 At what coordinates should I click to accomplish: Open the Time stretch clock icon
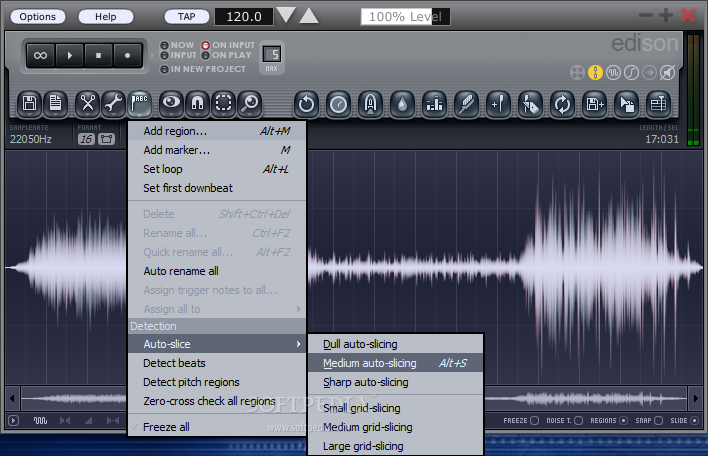coord(338,105)
